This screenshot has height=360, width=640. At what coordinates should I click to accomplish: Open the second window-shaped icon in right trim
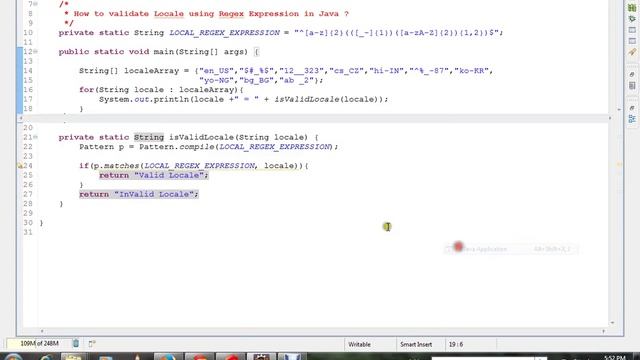(632, 41)
